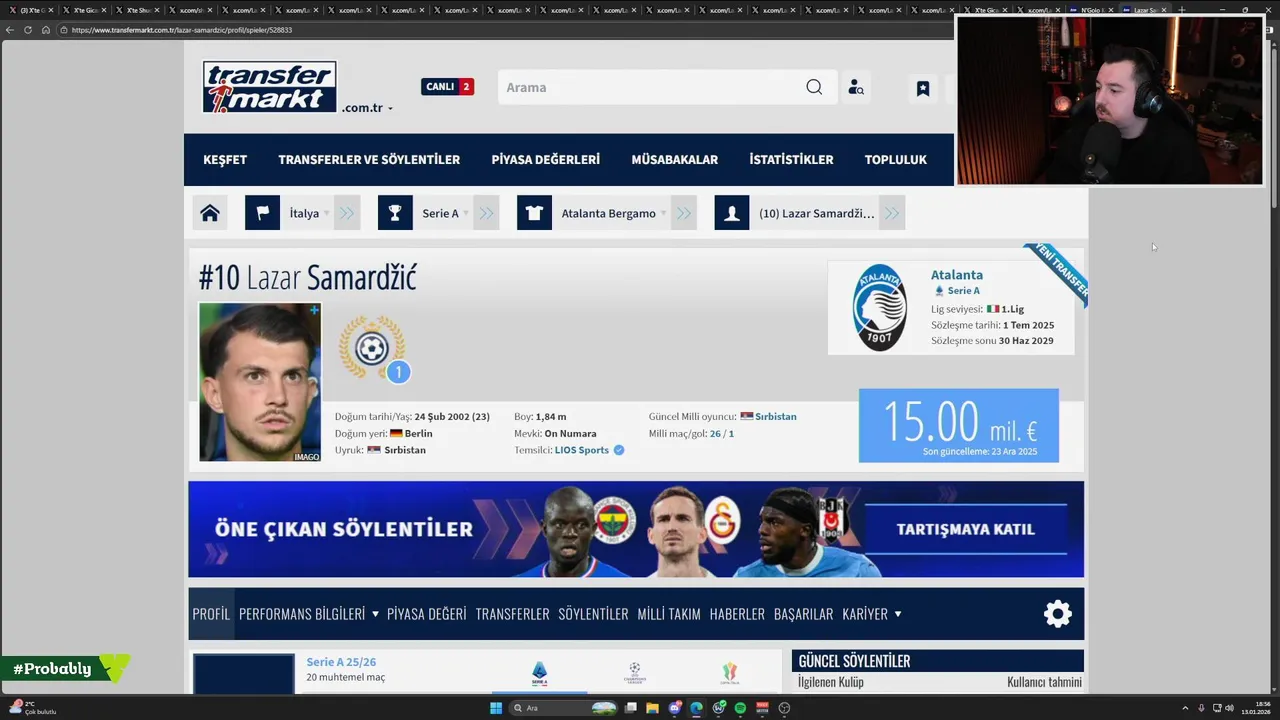Screen dimensions: 1280x720
Task: Open the CANLI live scores badge
Action: pos(447,87)
